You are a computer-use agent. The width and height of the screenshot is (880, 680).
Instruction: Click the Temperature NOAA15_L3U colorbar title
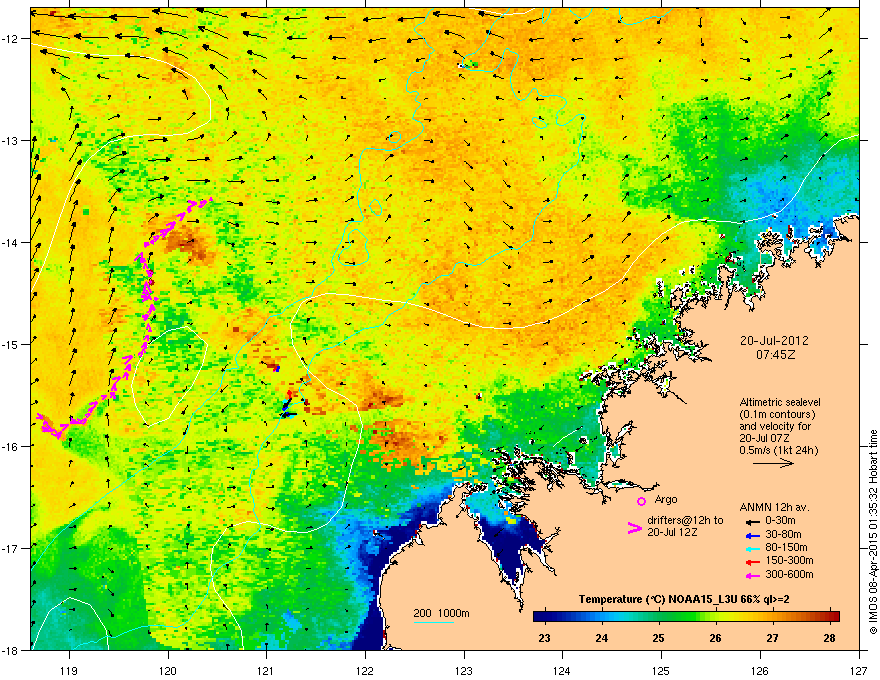pos(684,599)
